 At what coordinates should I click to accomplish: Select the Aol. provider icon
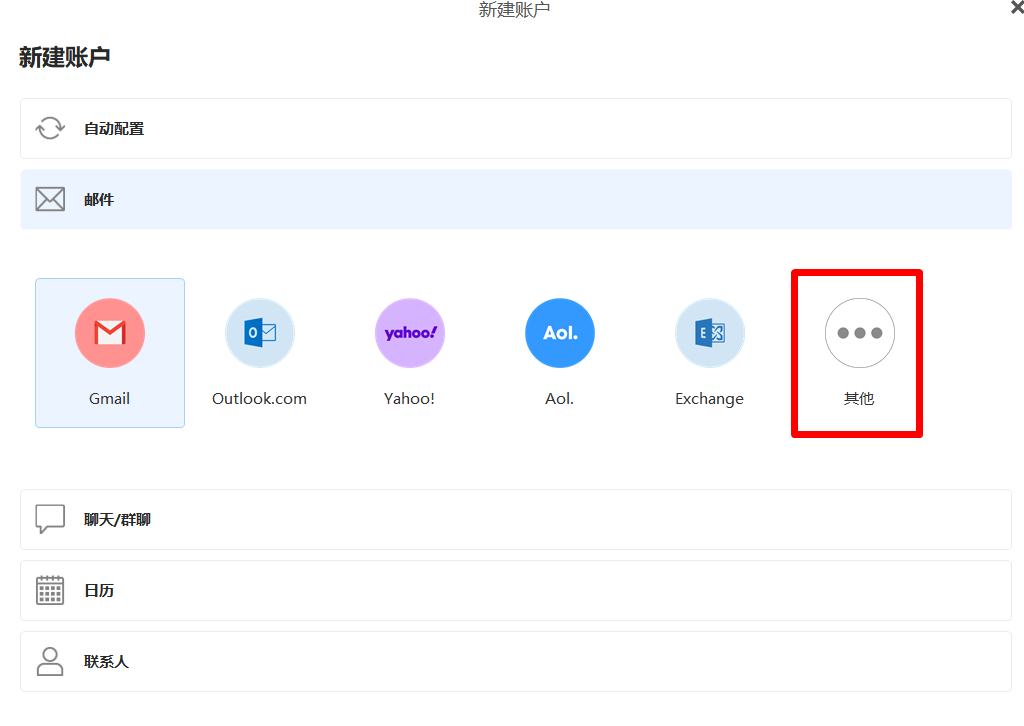point(560,333)
